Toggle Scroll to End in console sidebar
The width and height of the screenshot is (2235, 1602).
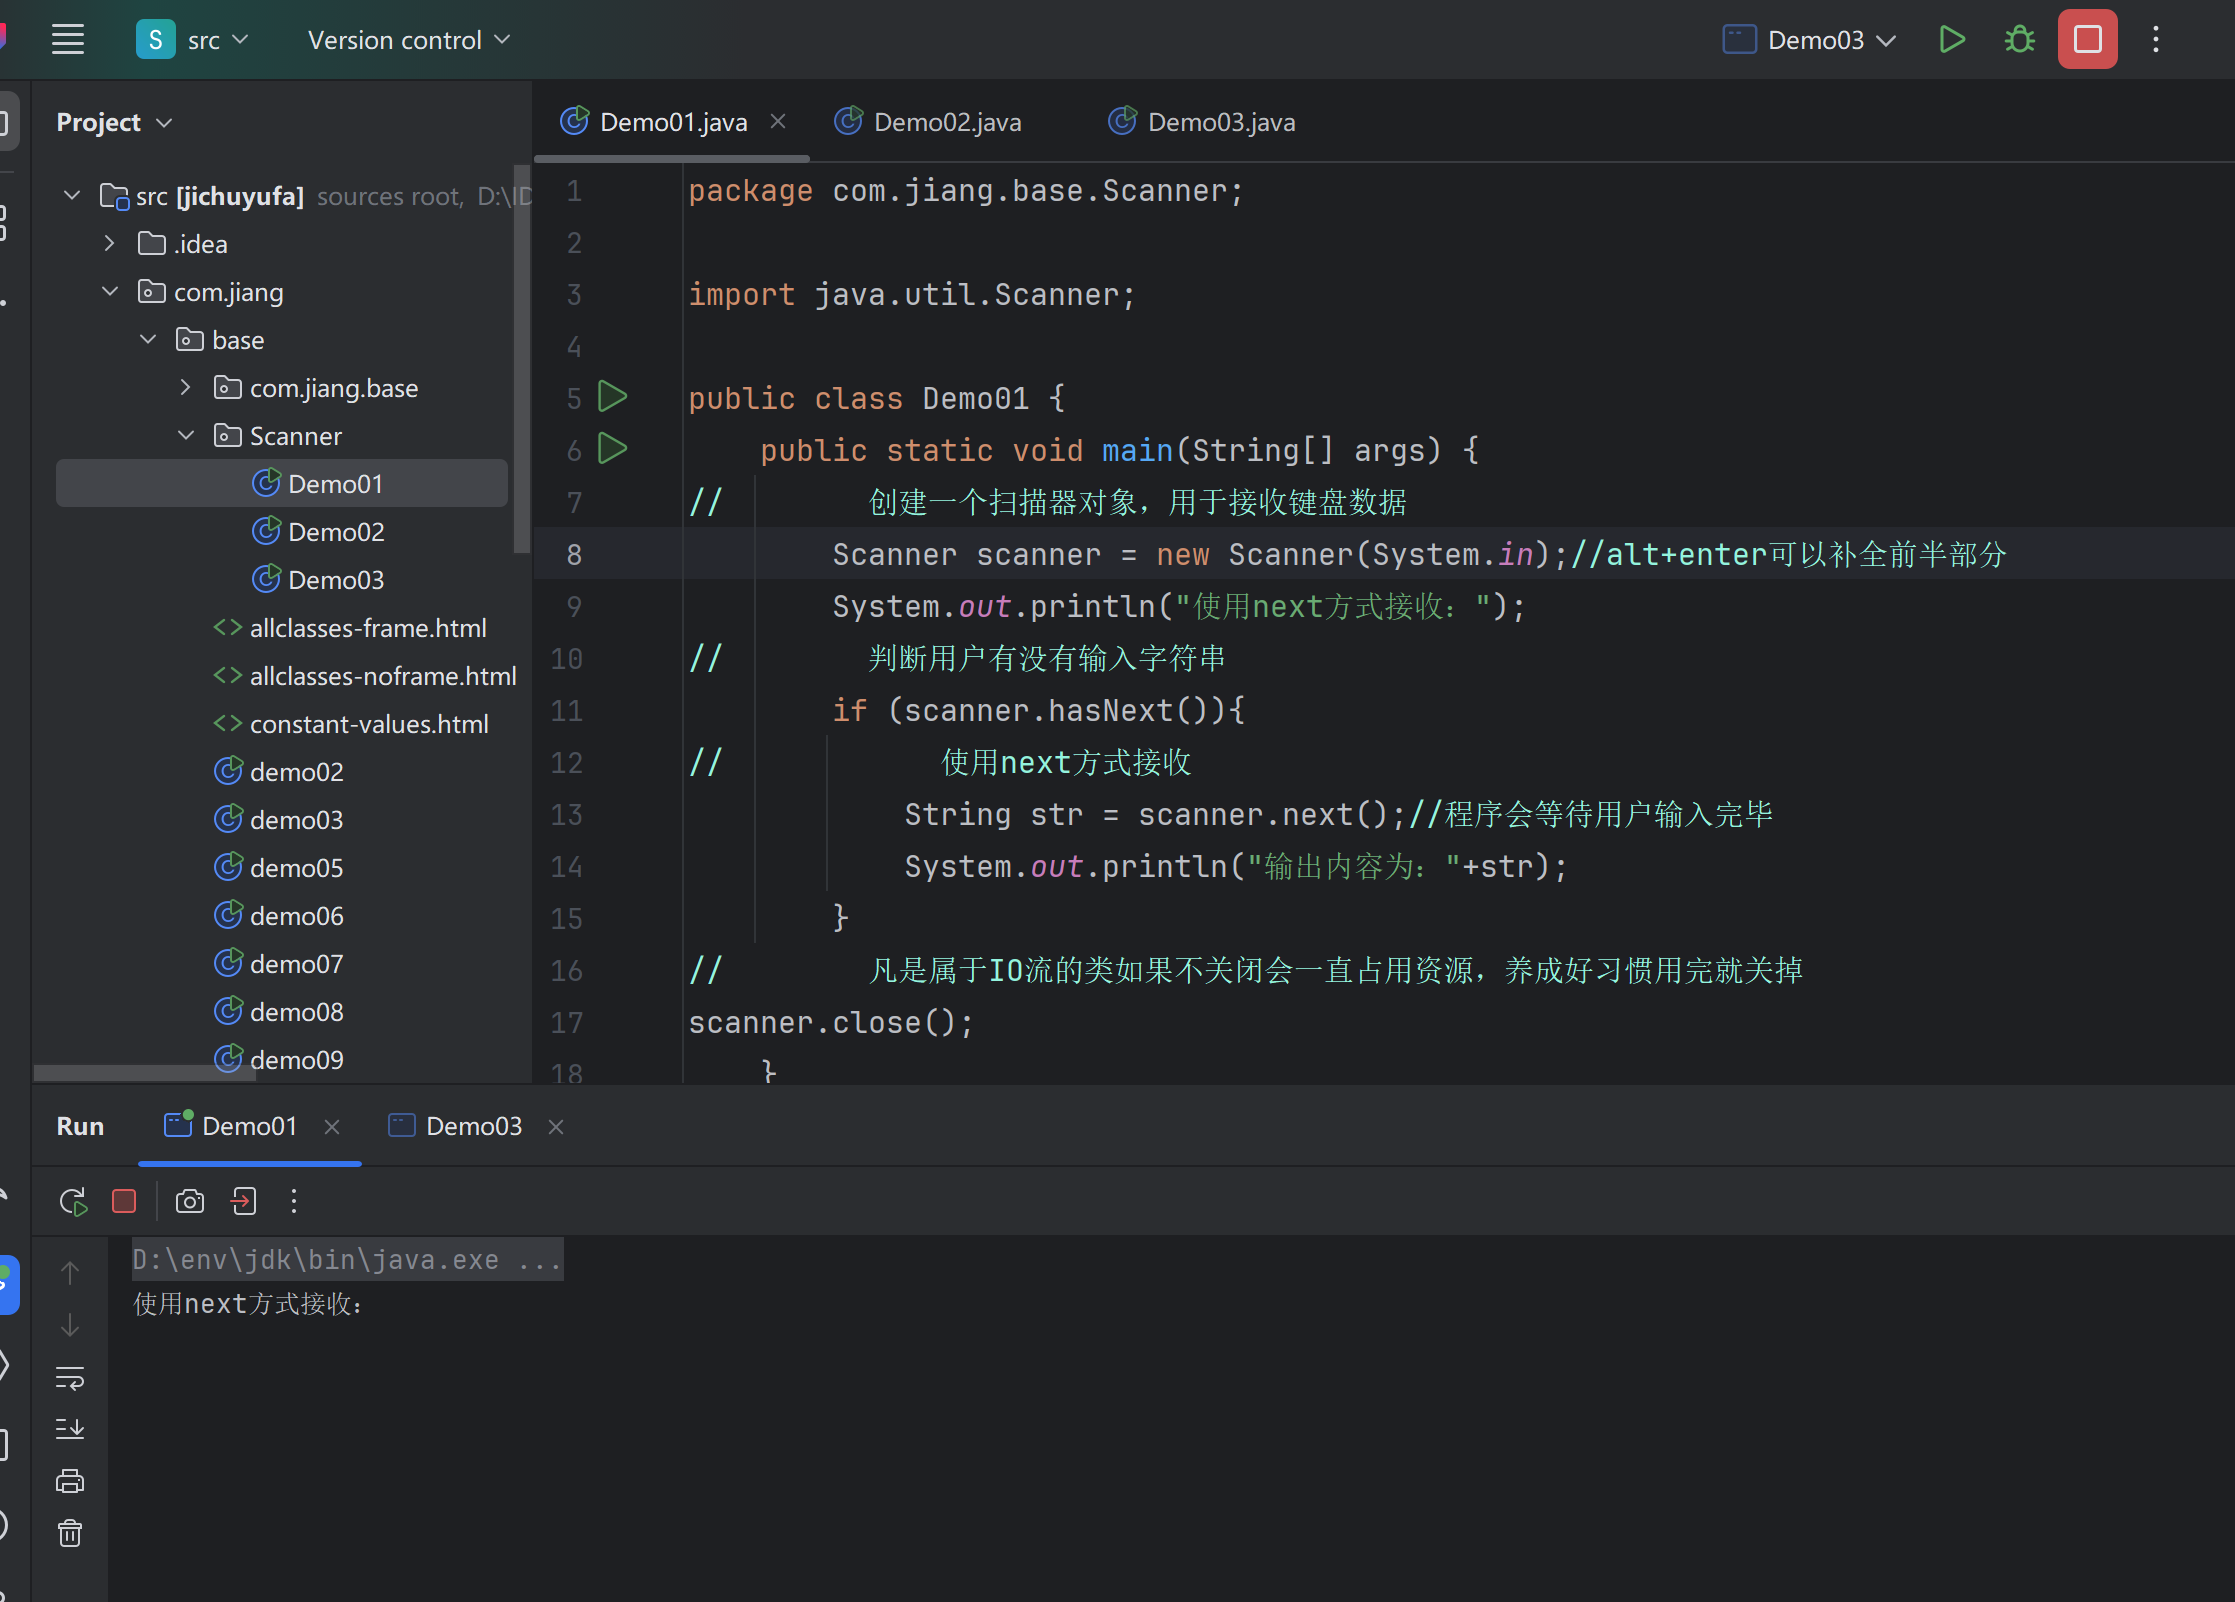[69, 1429]
